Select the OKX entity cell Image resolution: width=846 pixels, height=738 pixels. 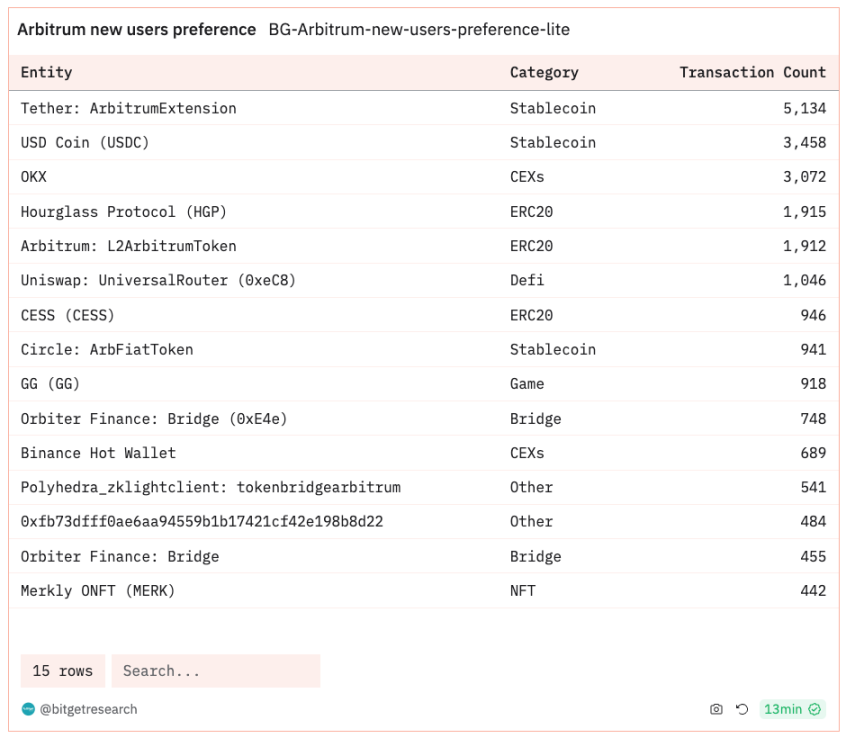33,176
